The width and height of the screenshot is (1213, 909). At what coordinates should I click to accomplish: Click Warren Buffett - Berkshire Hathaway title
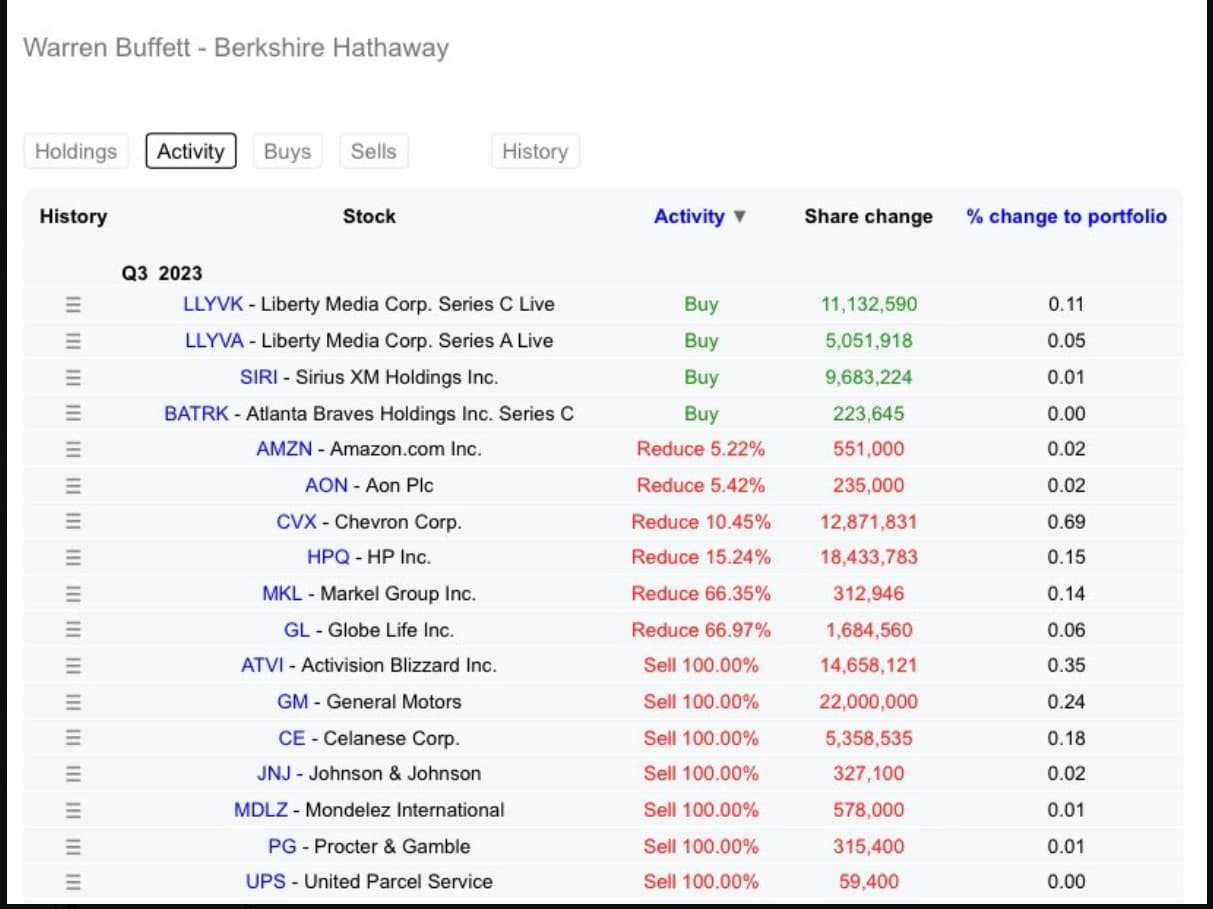pyautogui.click(x=236, y=48)
